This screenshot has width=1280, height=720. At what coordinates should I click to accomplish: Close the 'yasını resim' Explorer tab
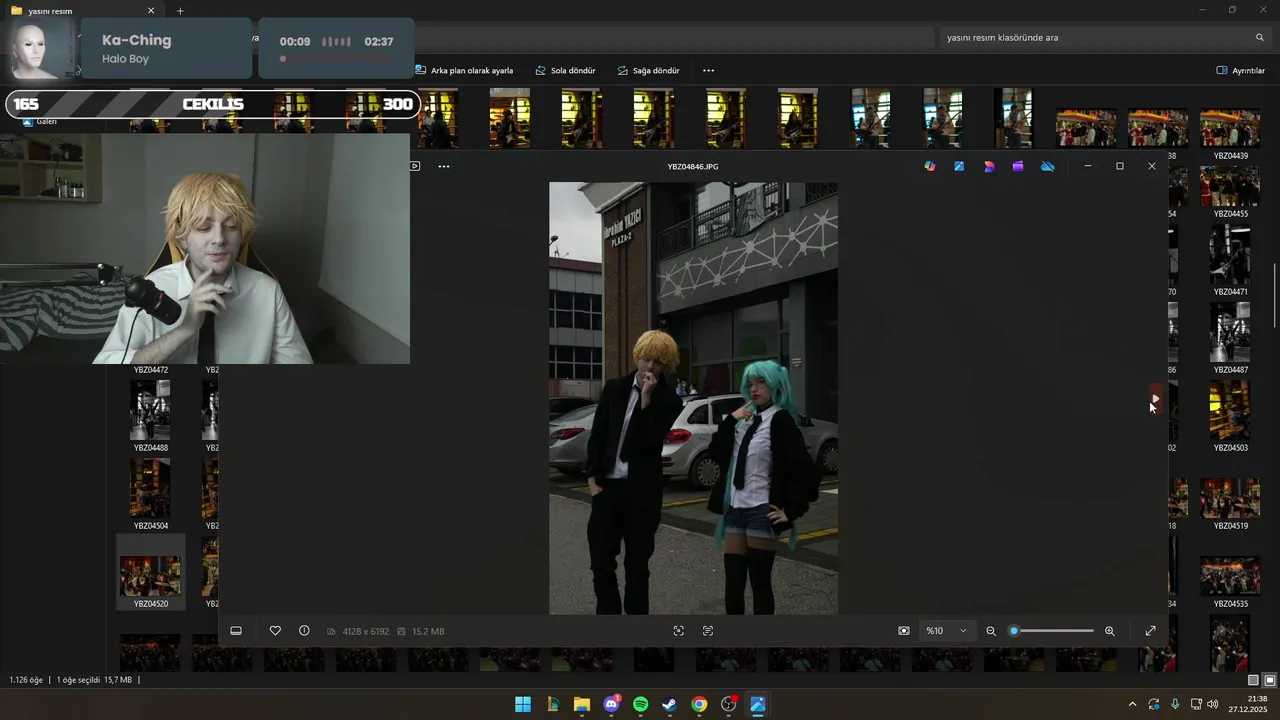point(151,10)
